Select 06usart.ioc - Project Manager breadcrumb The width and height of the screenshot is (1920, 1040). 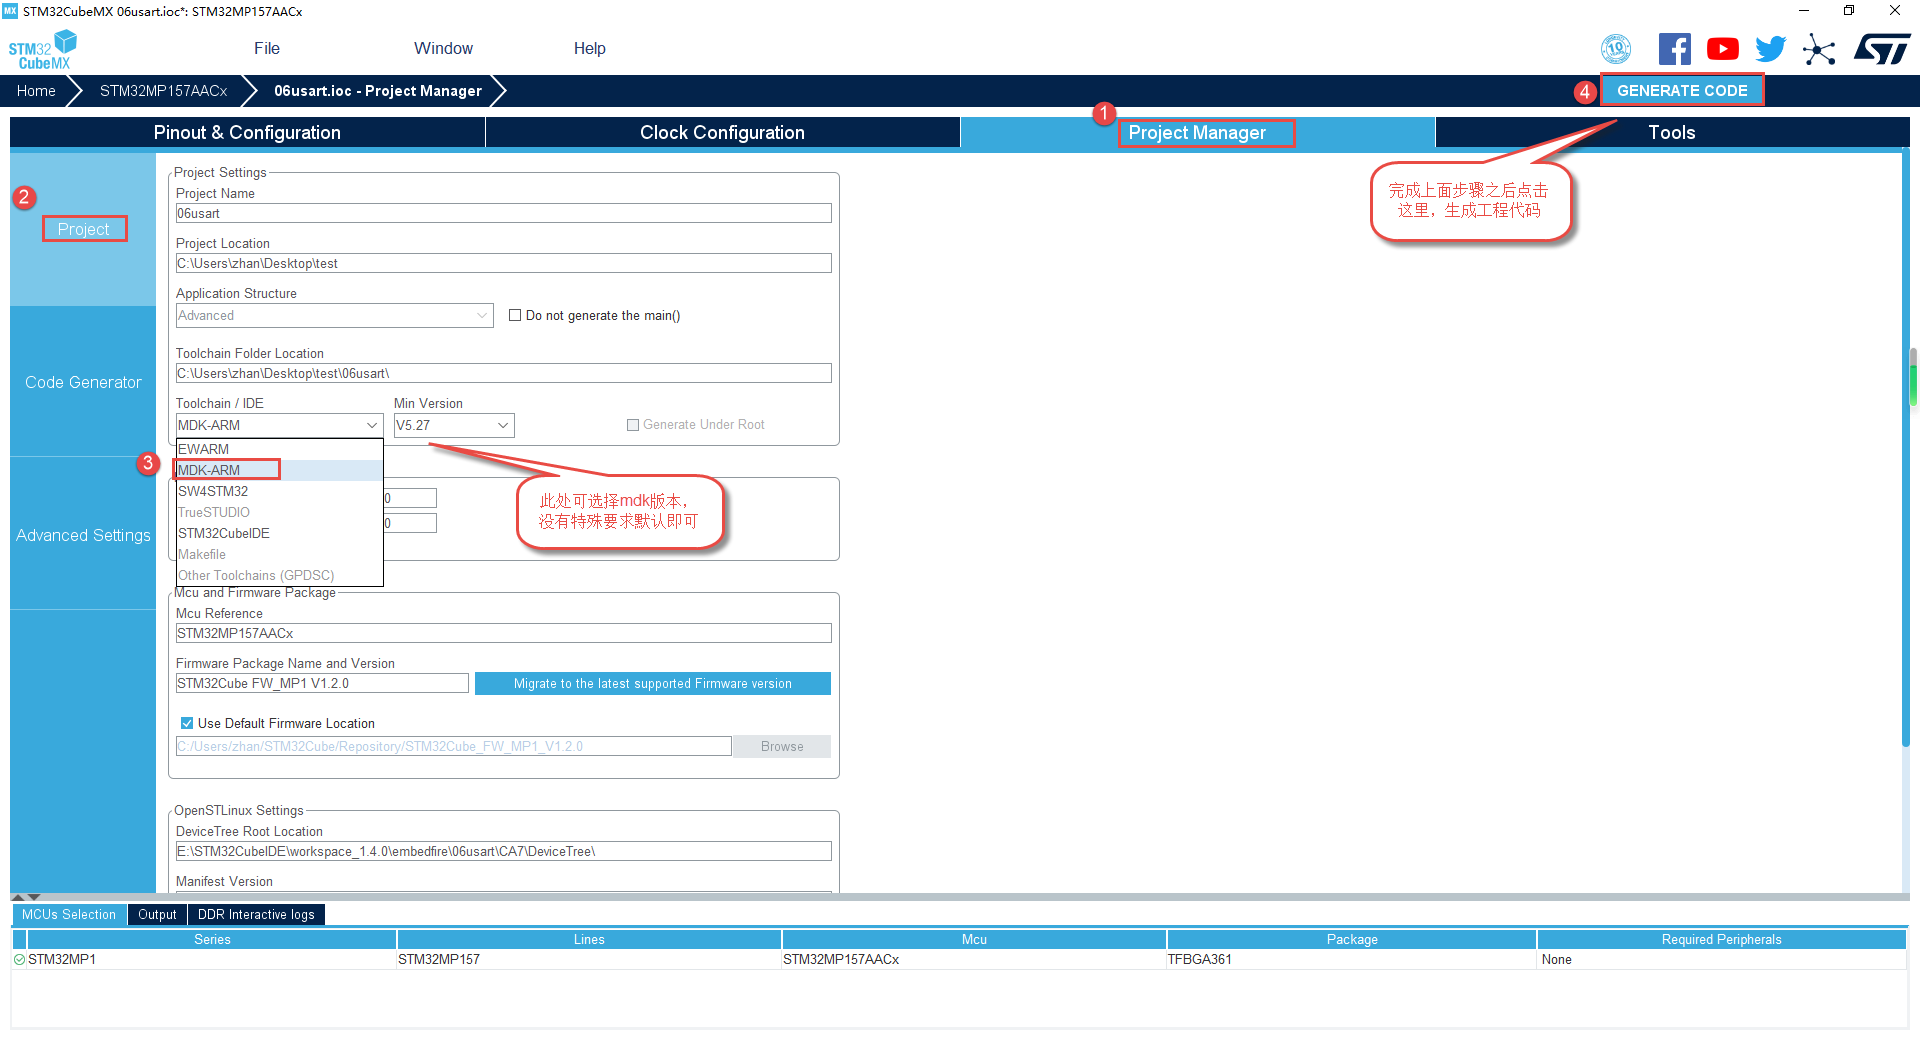pos(378,91)
